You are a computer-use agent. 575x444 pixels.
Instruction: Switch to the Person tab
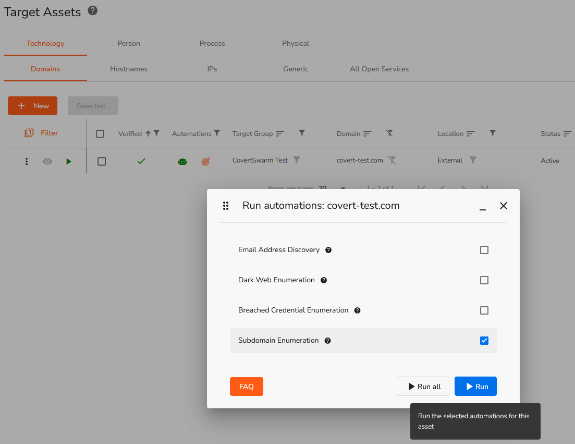129,43
